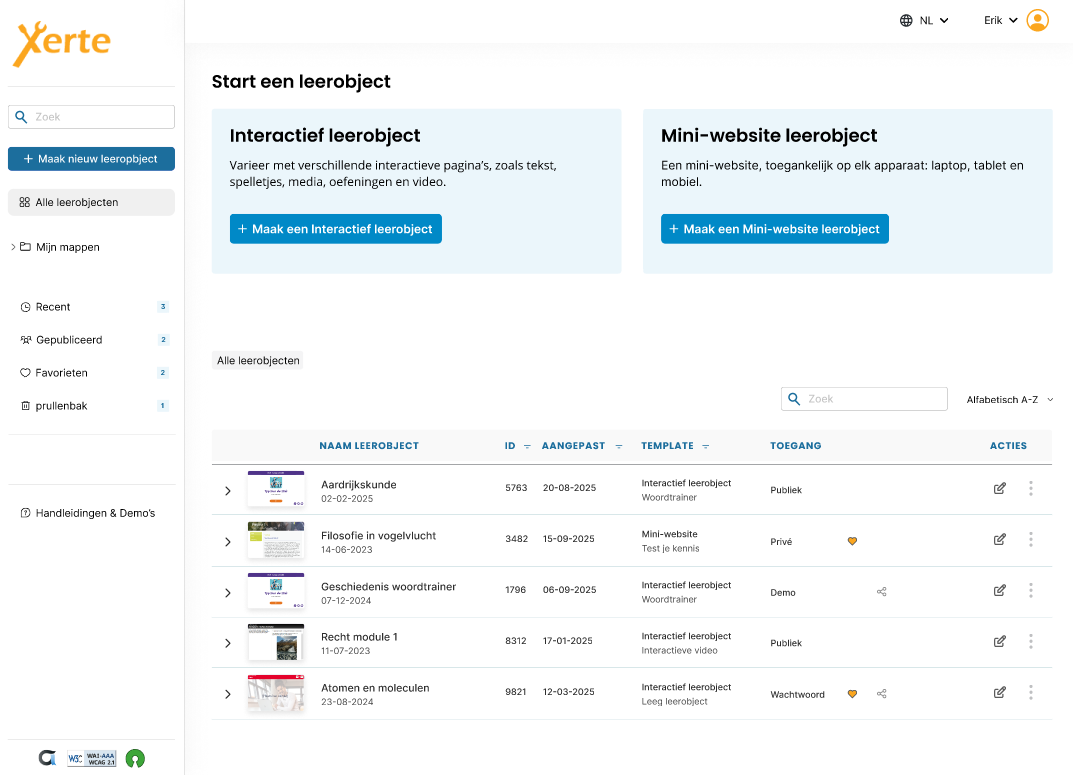Toggle the favorite heart on Filosofie in vogelvlucht
The width and height of the screenshot is (1073, 775).
pos(852,541)
